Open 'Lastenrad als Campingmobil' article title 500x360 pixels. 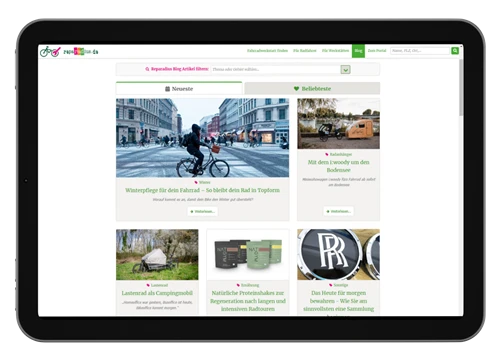157,293
